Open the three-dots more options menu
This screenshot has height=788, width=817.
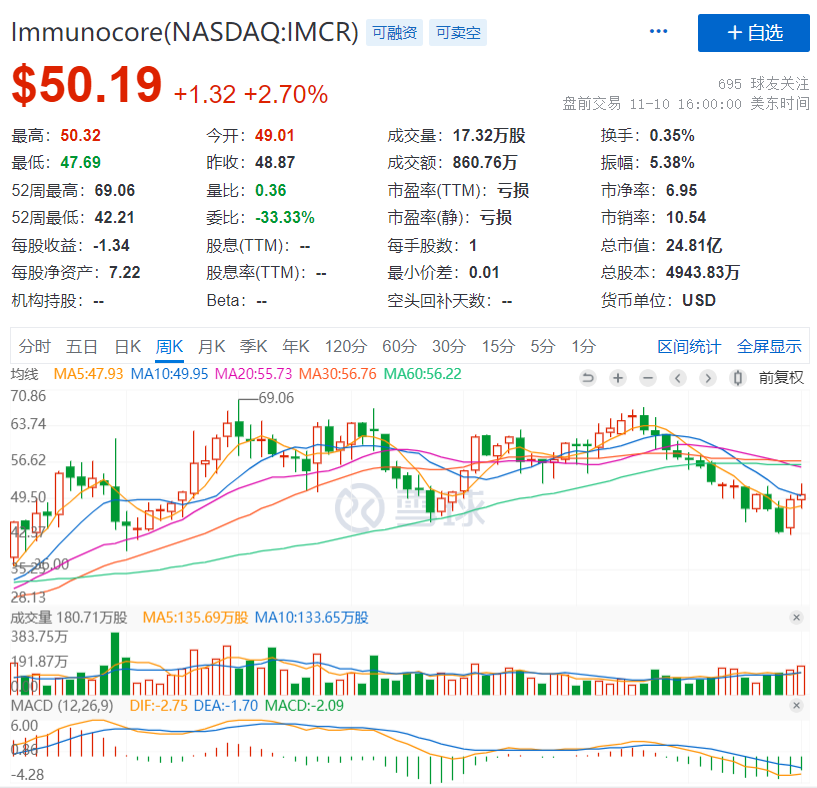click(658, 32)
